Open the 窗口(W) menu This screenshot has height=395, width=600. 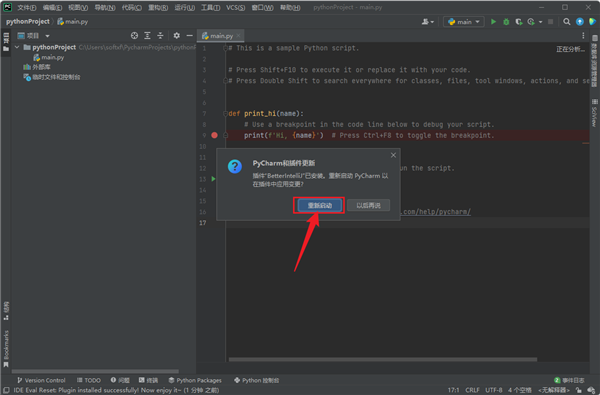pos(262,8)
